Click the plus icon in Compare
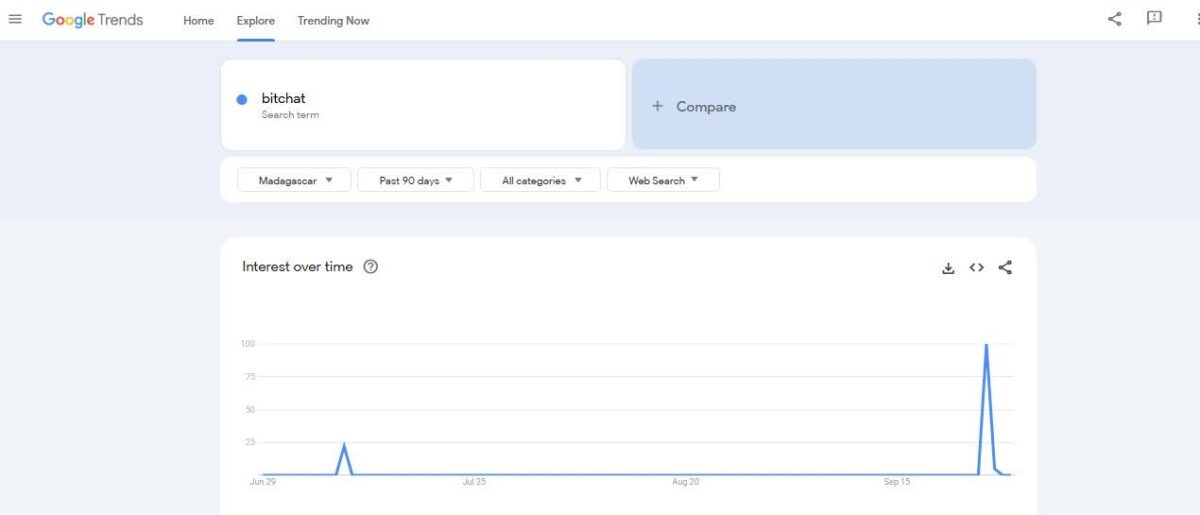Screen dimensions: 1200x515 (x=657, y=106)
